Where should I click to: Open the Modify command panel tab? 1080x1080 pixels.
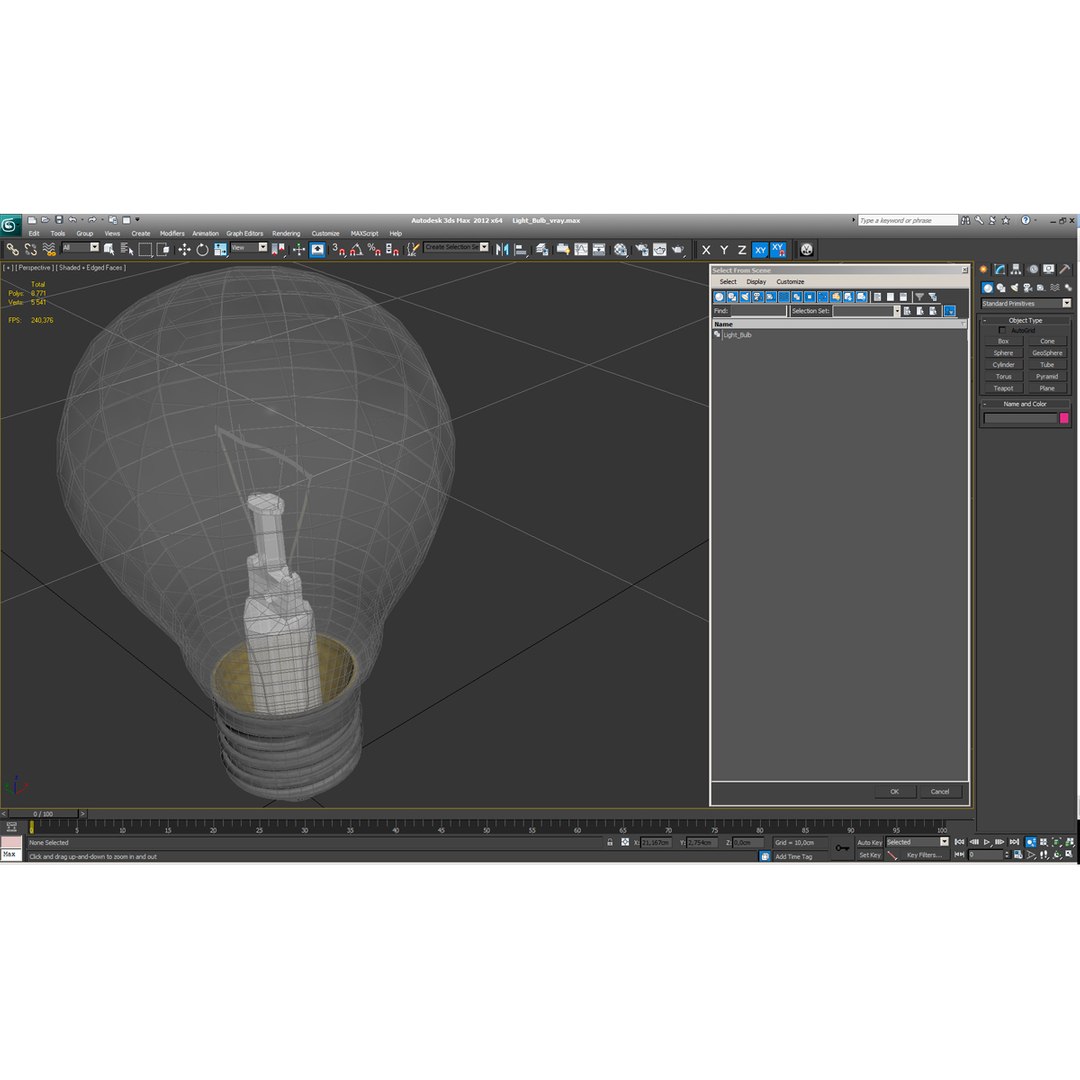click(x=1000, y=269)
